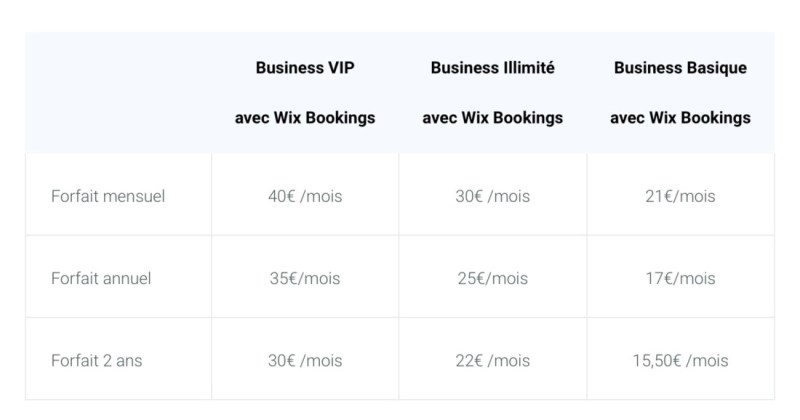This screenshot has width=800, height=420.
Task: Click the blank area beneath the table
Action: 400,410
